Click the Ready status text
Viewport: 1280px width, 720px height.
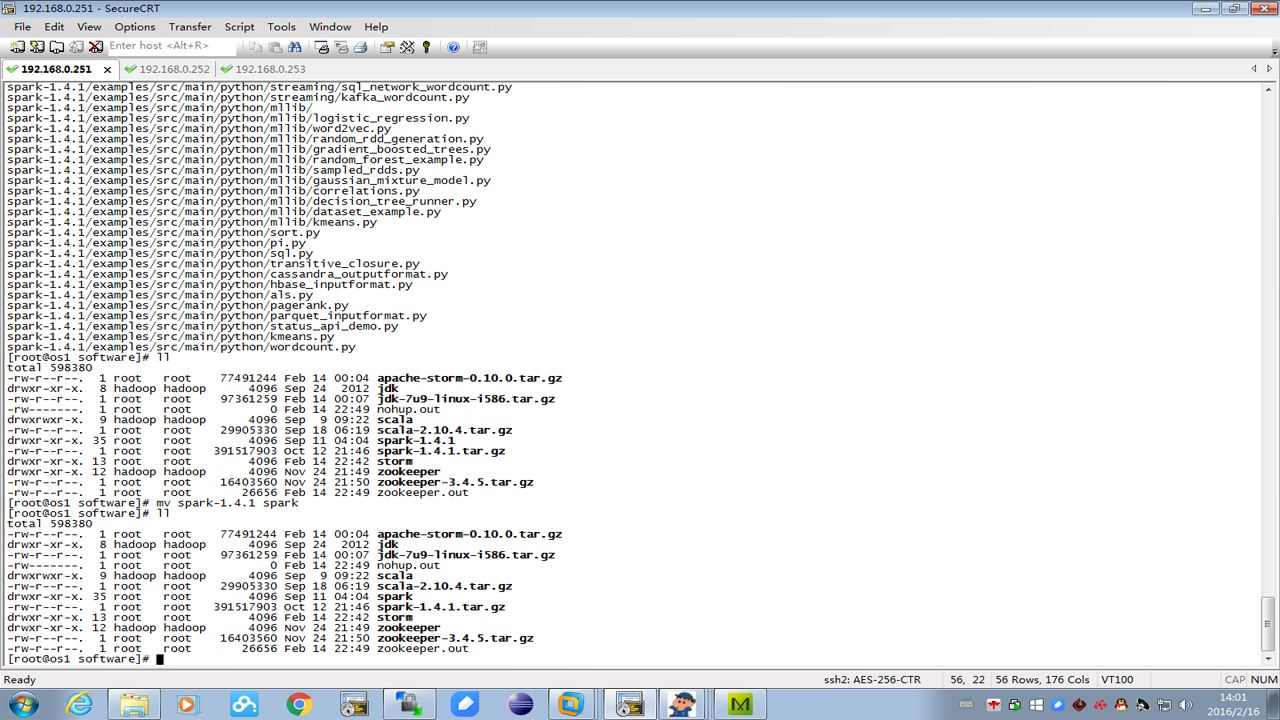(20, 680)
